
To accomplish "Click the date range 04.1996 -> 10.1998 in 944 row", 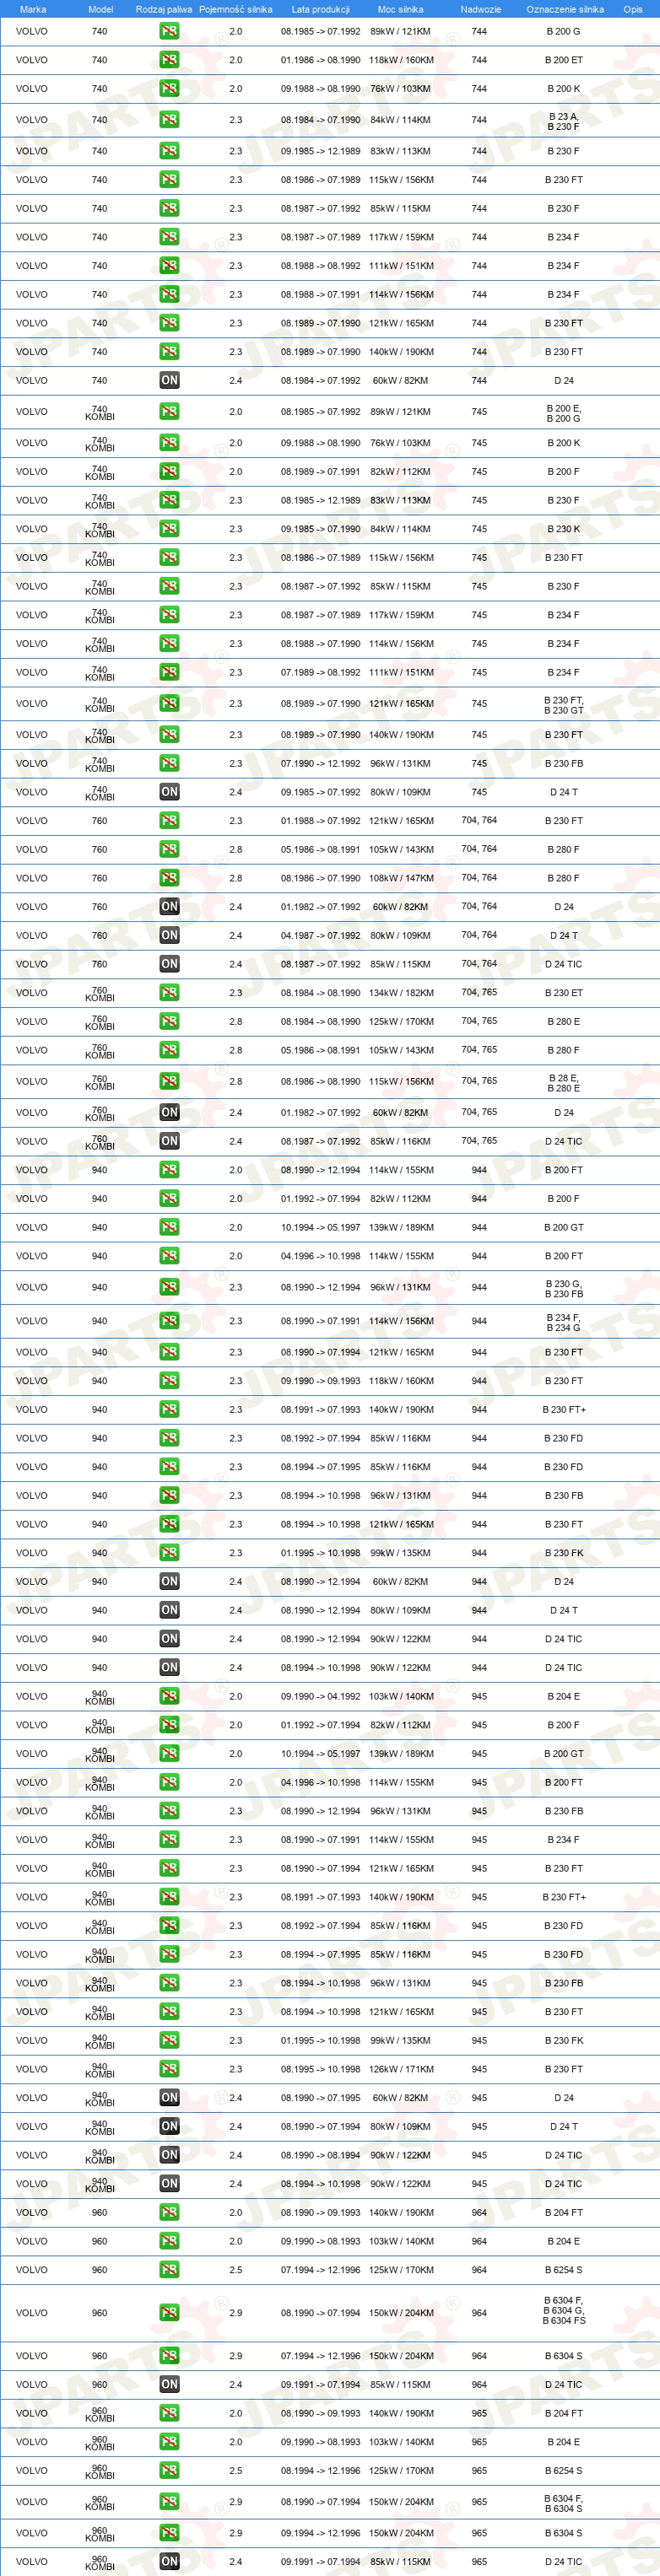I will [x=320, y=1256].
